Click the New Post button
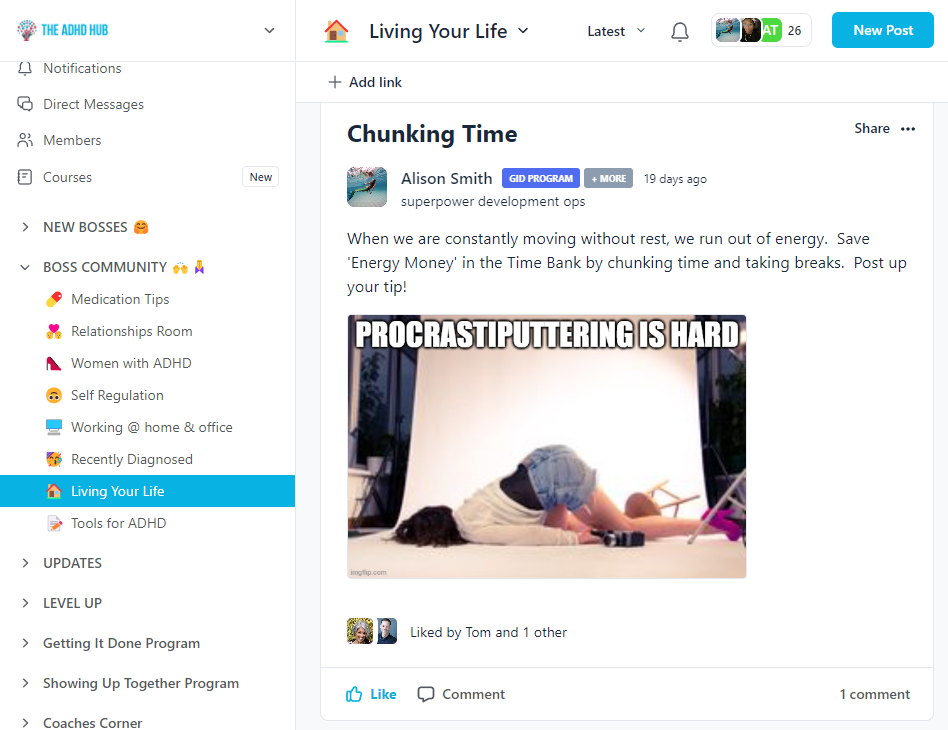The height and width of the screenshot is (730, 948). coord(883,30)
